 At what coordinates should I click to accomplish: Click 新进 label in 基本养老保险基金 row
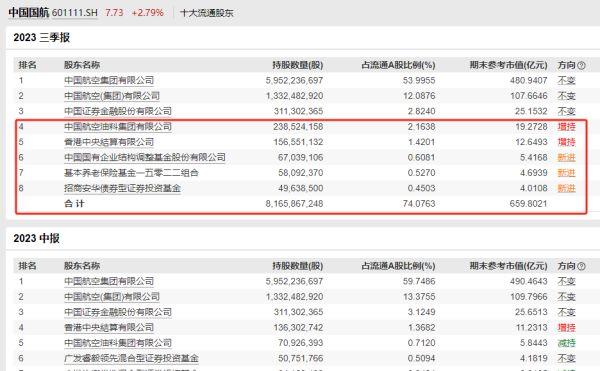(x=566, y=173)
